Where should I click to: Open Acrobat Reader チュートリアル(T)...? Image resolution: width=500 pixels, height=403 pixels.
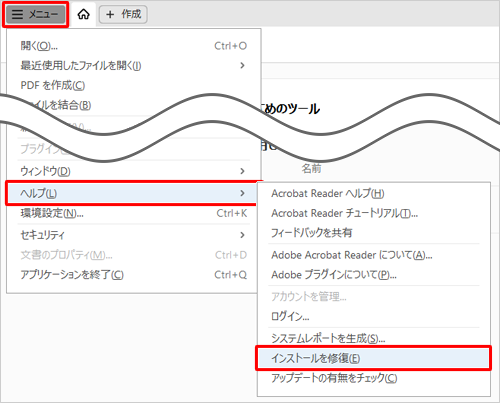(x=374, y=213)
